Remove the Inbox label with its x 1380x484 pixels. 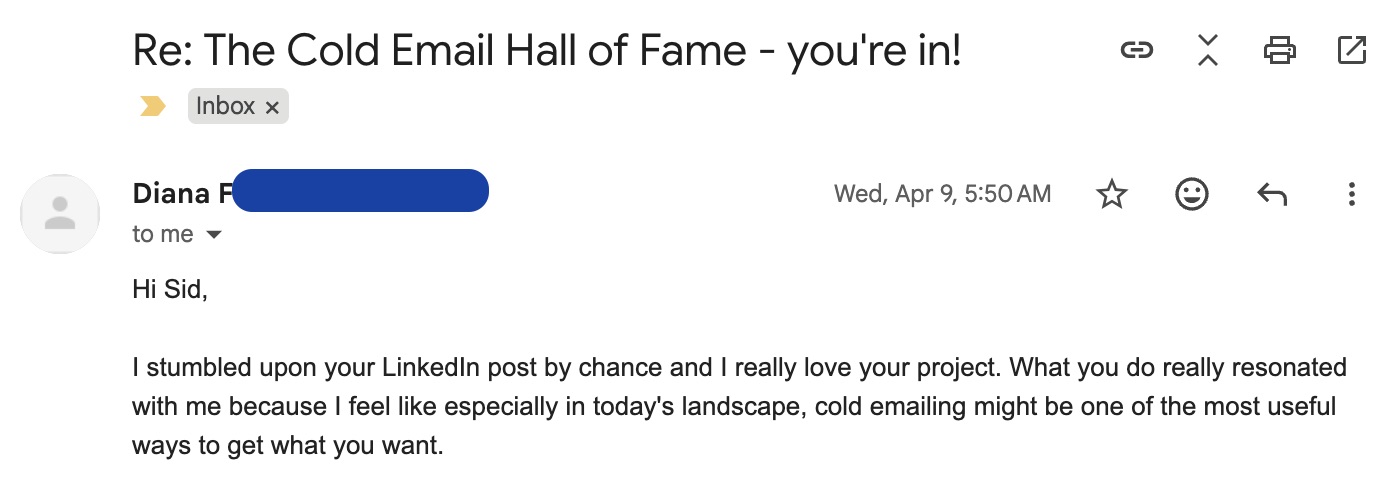click(272, 107)
